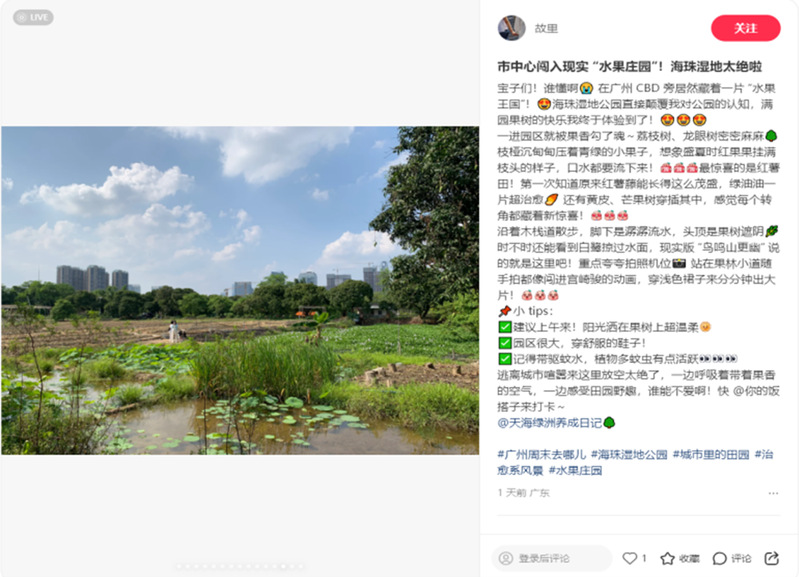Image resolution: width=799 pixels, height=577 pixels.
Task: Click the share arrow icon
Action: (x=771, y=558)
